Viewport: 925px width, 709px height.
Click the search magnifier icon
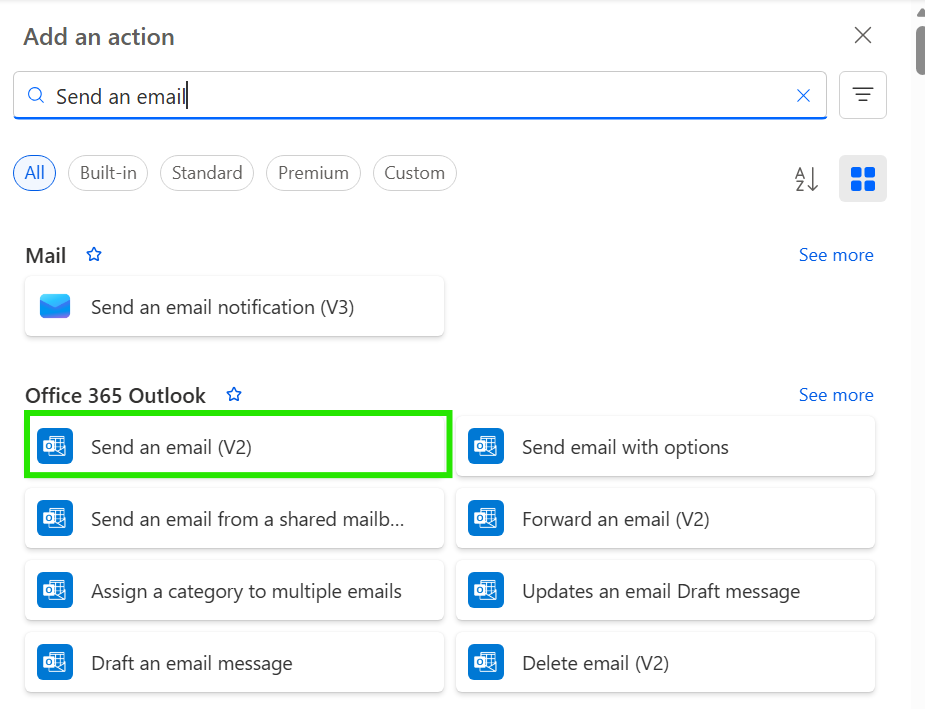tap(36, 96)
